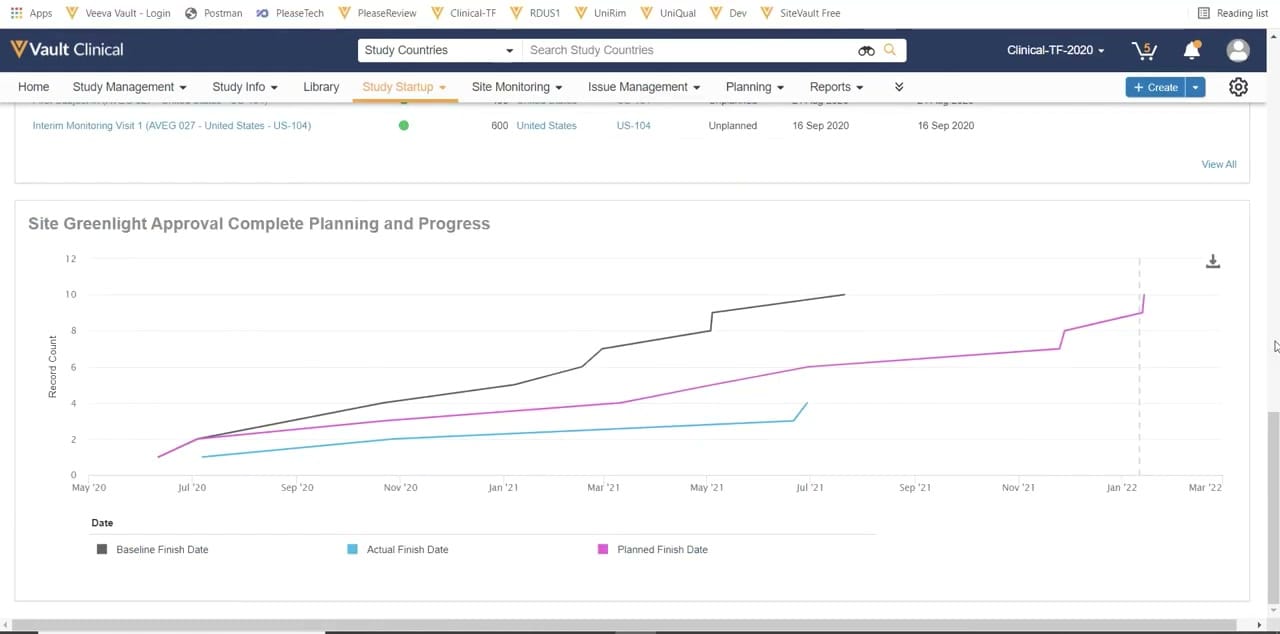Screen dimensions: 1280x634
Task: Expand the Study Info menu
Action: 245,87
